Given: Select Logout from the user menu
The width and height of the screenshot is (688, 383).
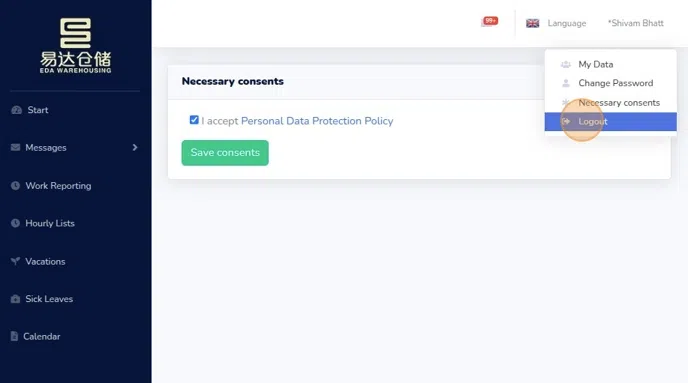Looking at the screenshot, I should click(x=610, y=122).
